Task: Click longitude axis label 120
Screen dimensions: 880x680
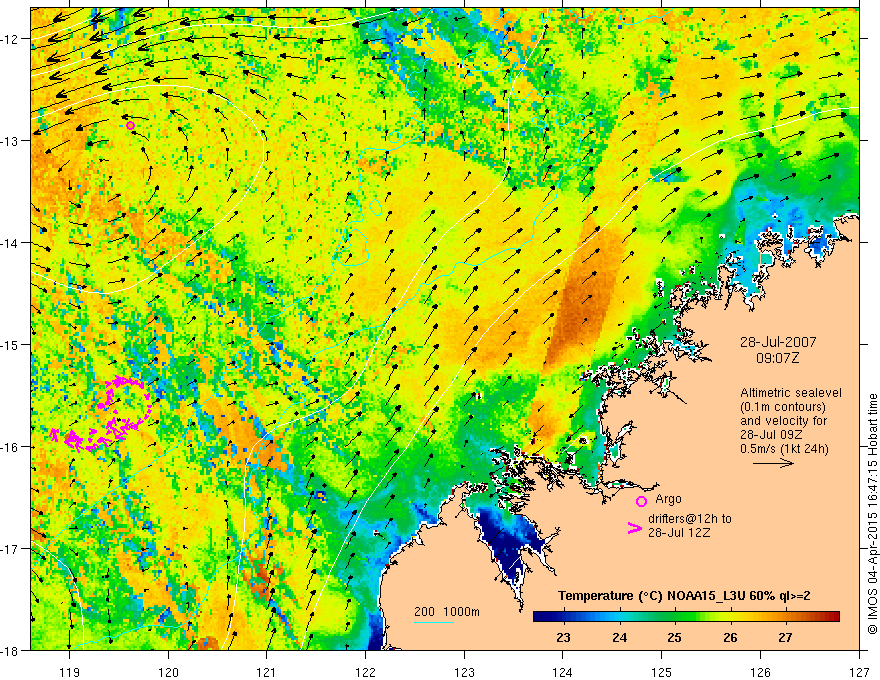Action: 168,672
